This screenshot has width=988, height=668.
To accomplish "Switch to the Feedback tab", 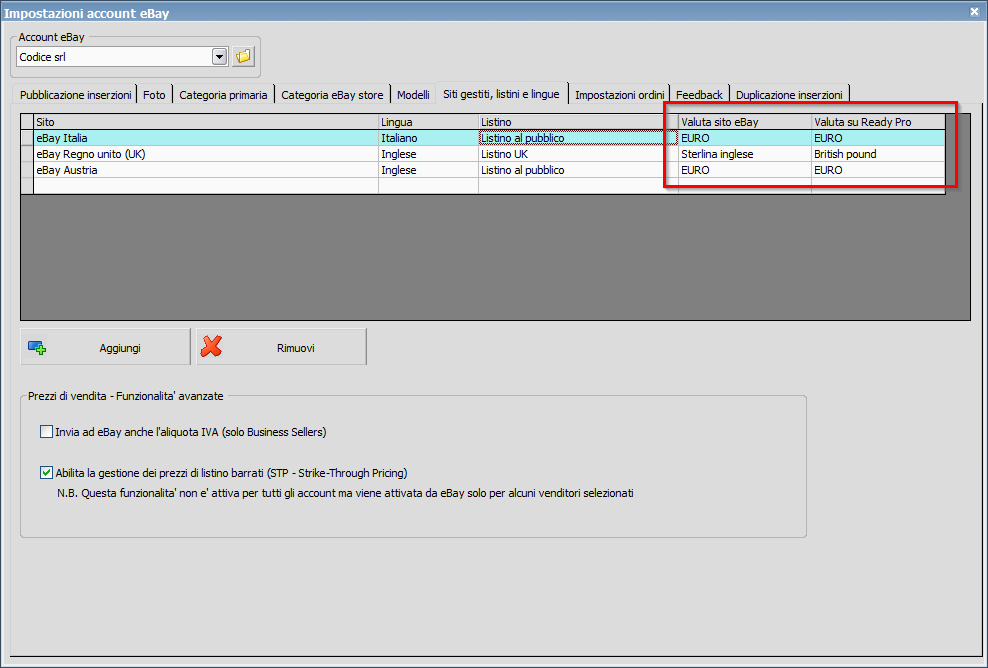I will click(x=699, y=95).
